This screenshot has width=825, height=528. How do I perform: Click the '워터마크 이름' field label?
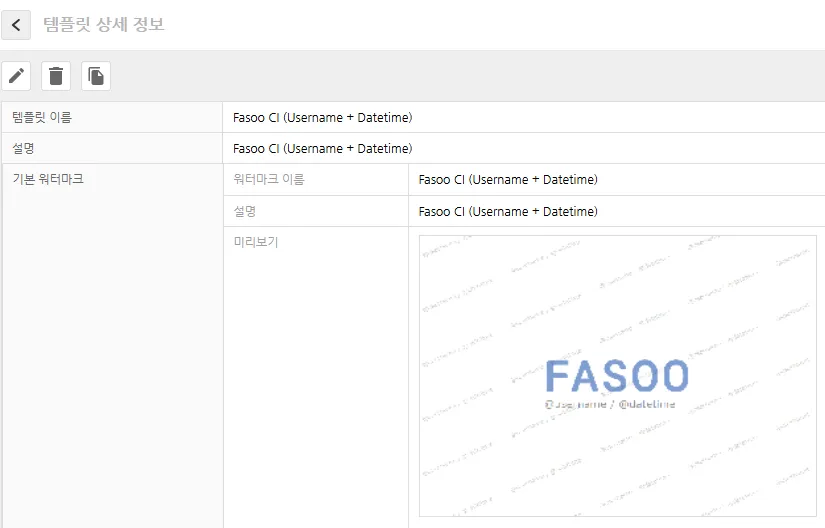pos(269,179)
